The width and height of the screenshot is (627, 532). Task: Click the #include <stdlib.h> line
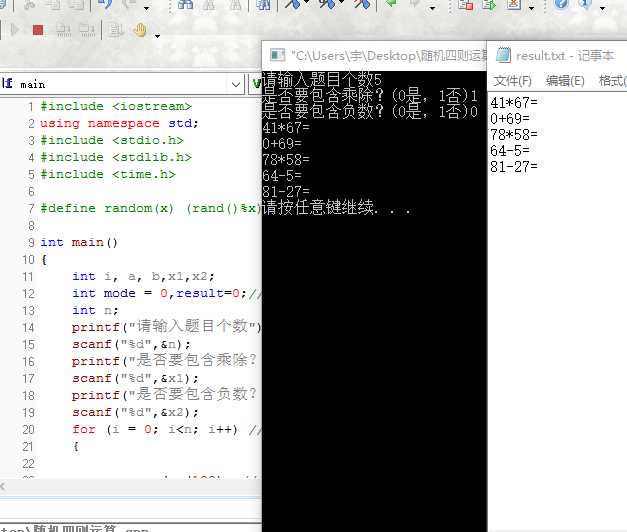point(116,157)
